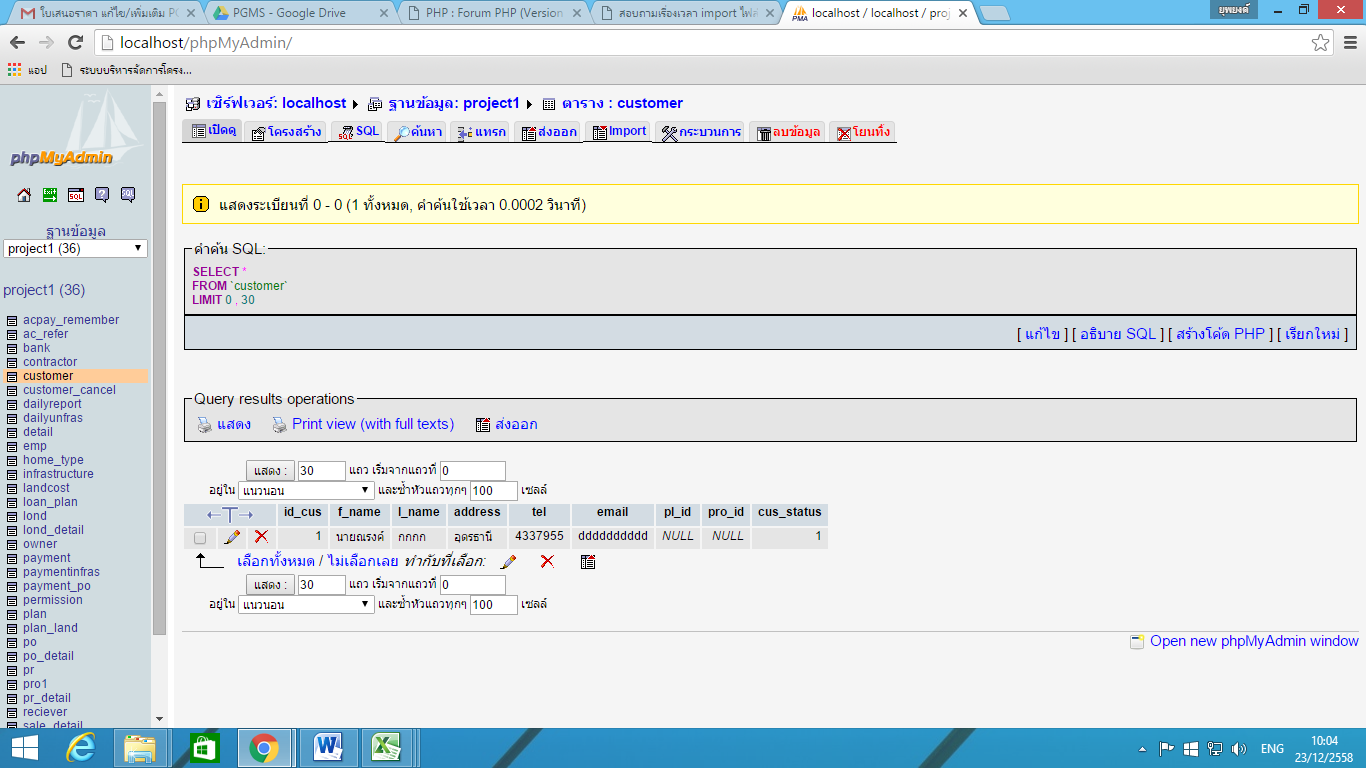Click the table icon next to bank
Viewport: 1366px width, 768px height.
tap(12, 349)
